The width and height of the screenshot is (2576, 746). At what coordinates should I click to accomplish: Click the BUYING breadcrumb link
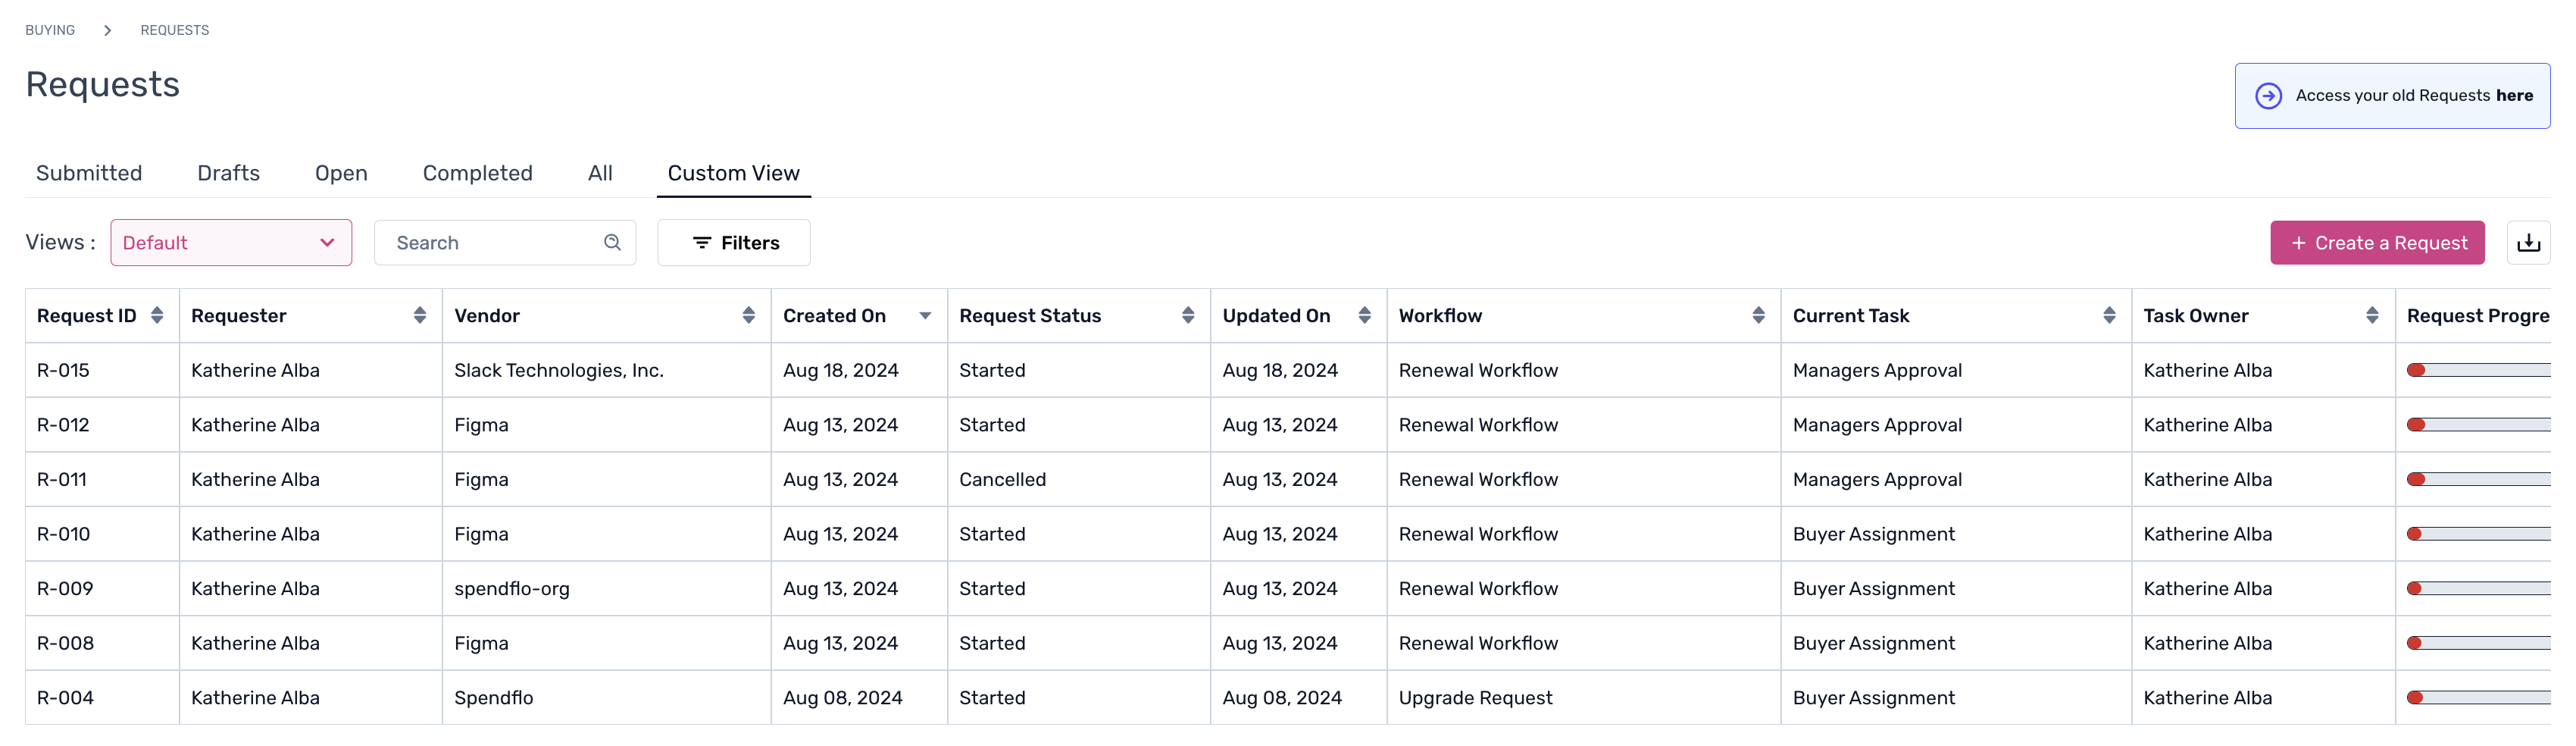50,30
